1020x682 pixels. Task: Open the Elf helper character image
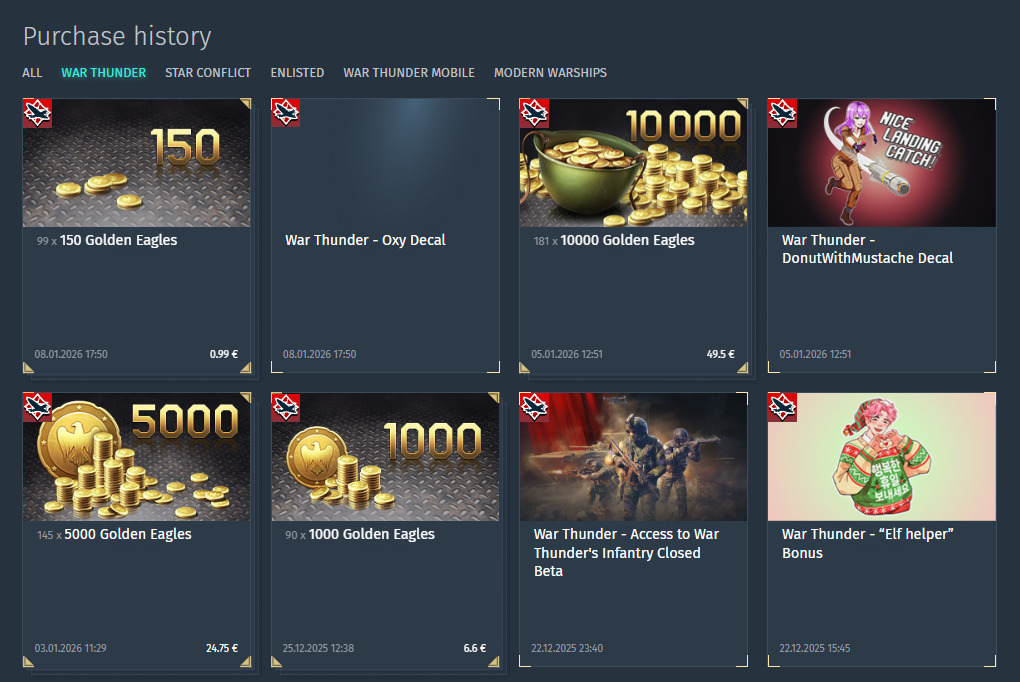[x=882, y=457]
